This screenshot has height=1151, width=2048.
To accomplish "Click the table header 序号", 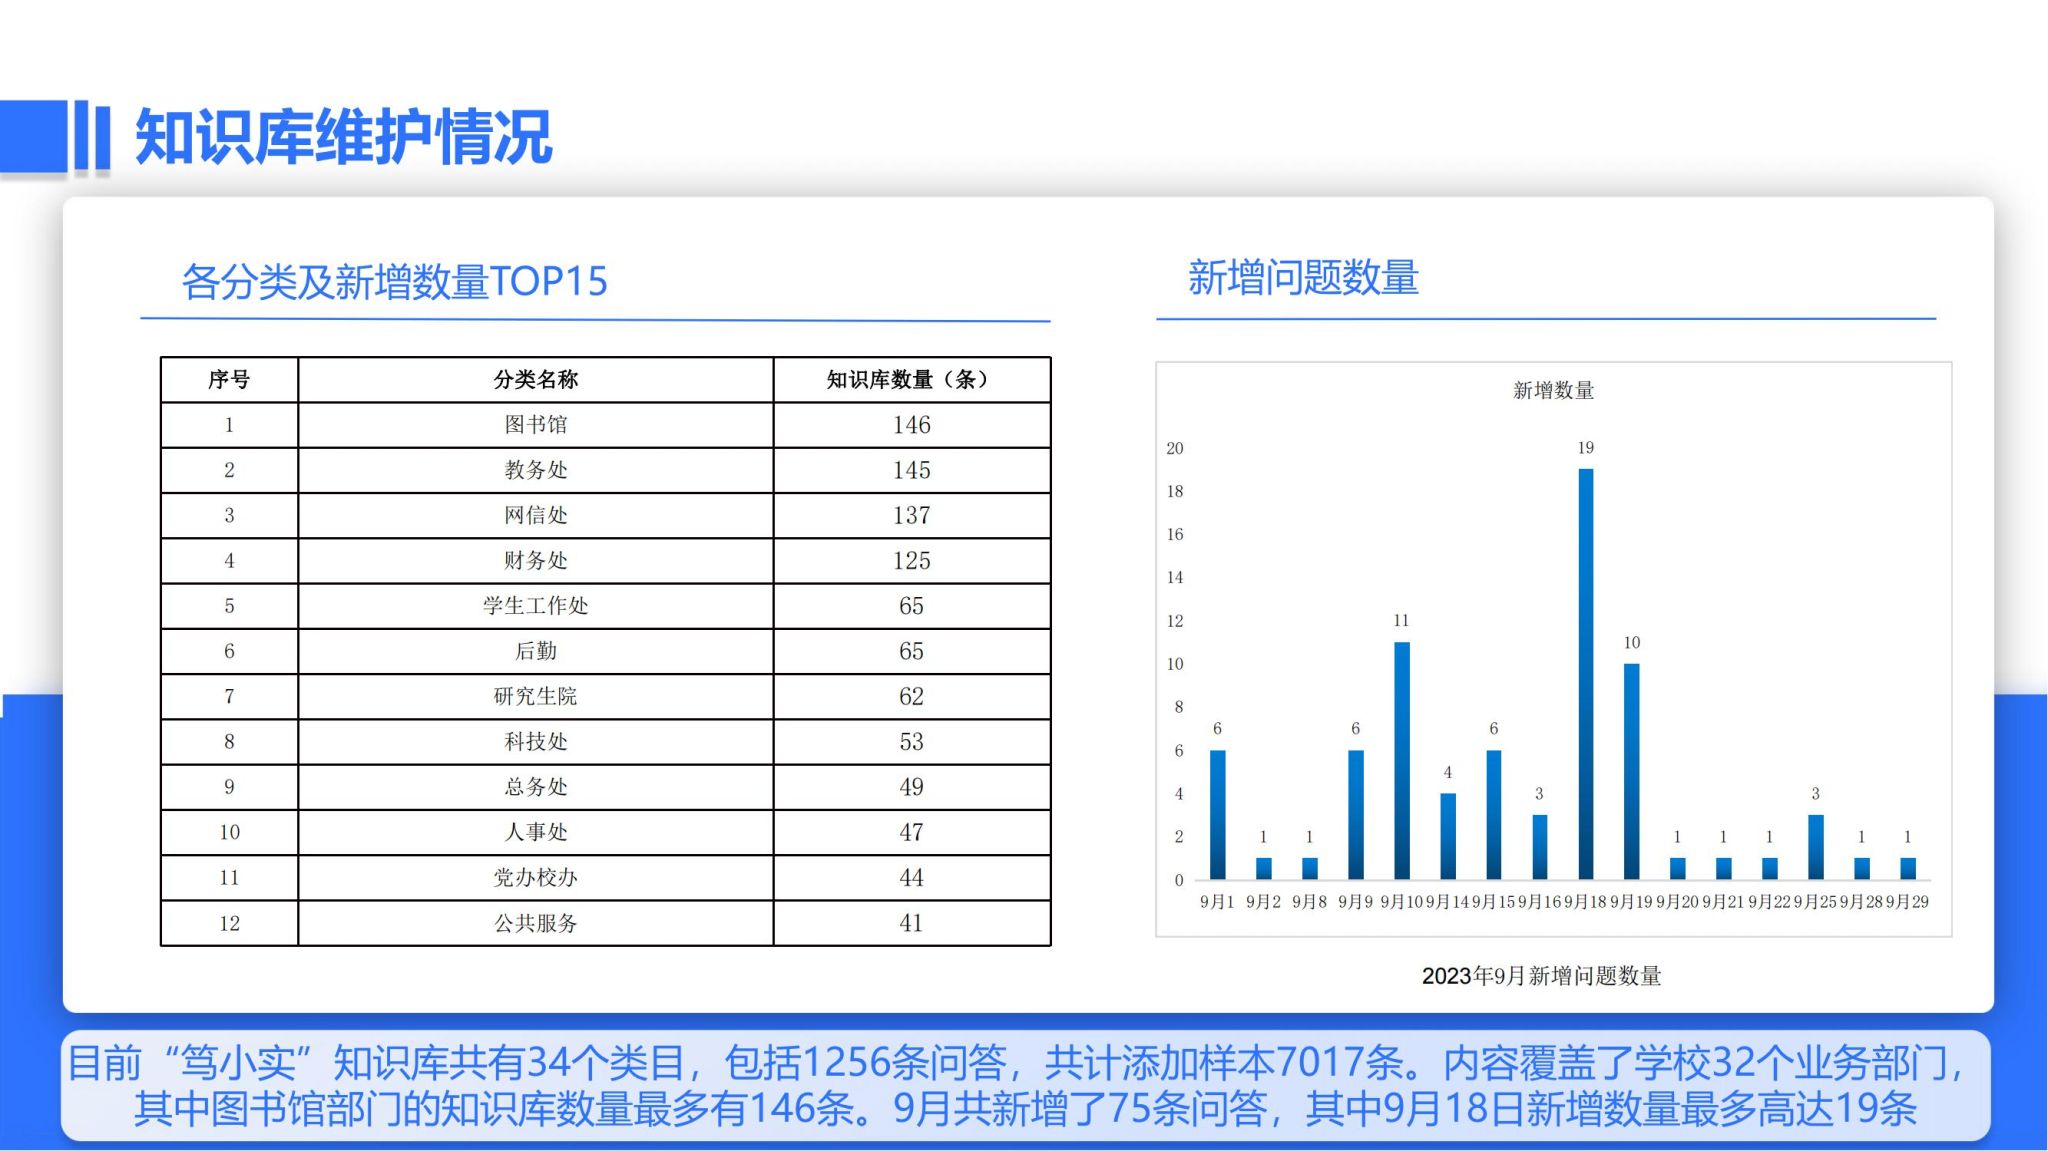I will (229, 380).
